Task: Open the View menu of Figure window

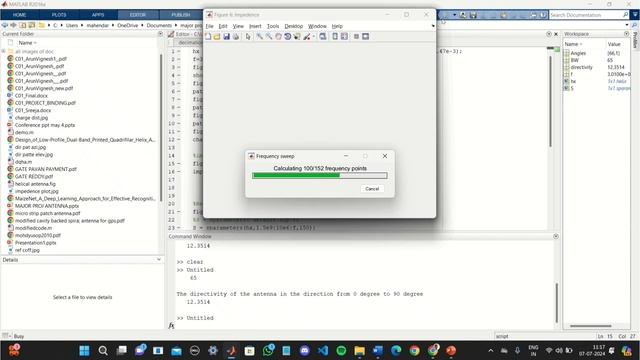Action: [x=238, y=26]
